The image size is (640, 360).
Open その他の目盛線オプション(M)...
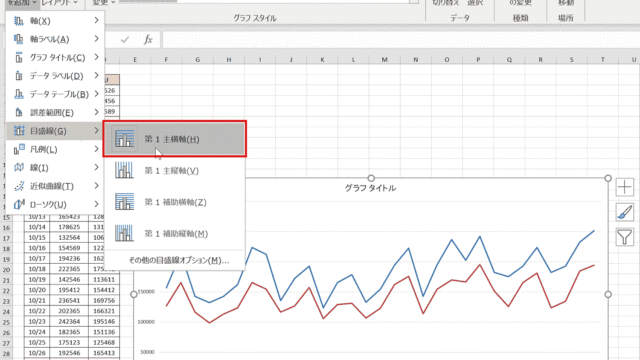[x=179, y=260]
